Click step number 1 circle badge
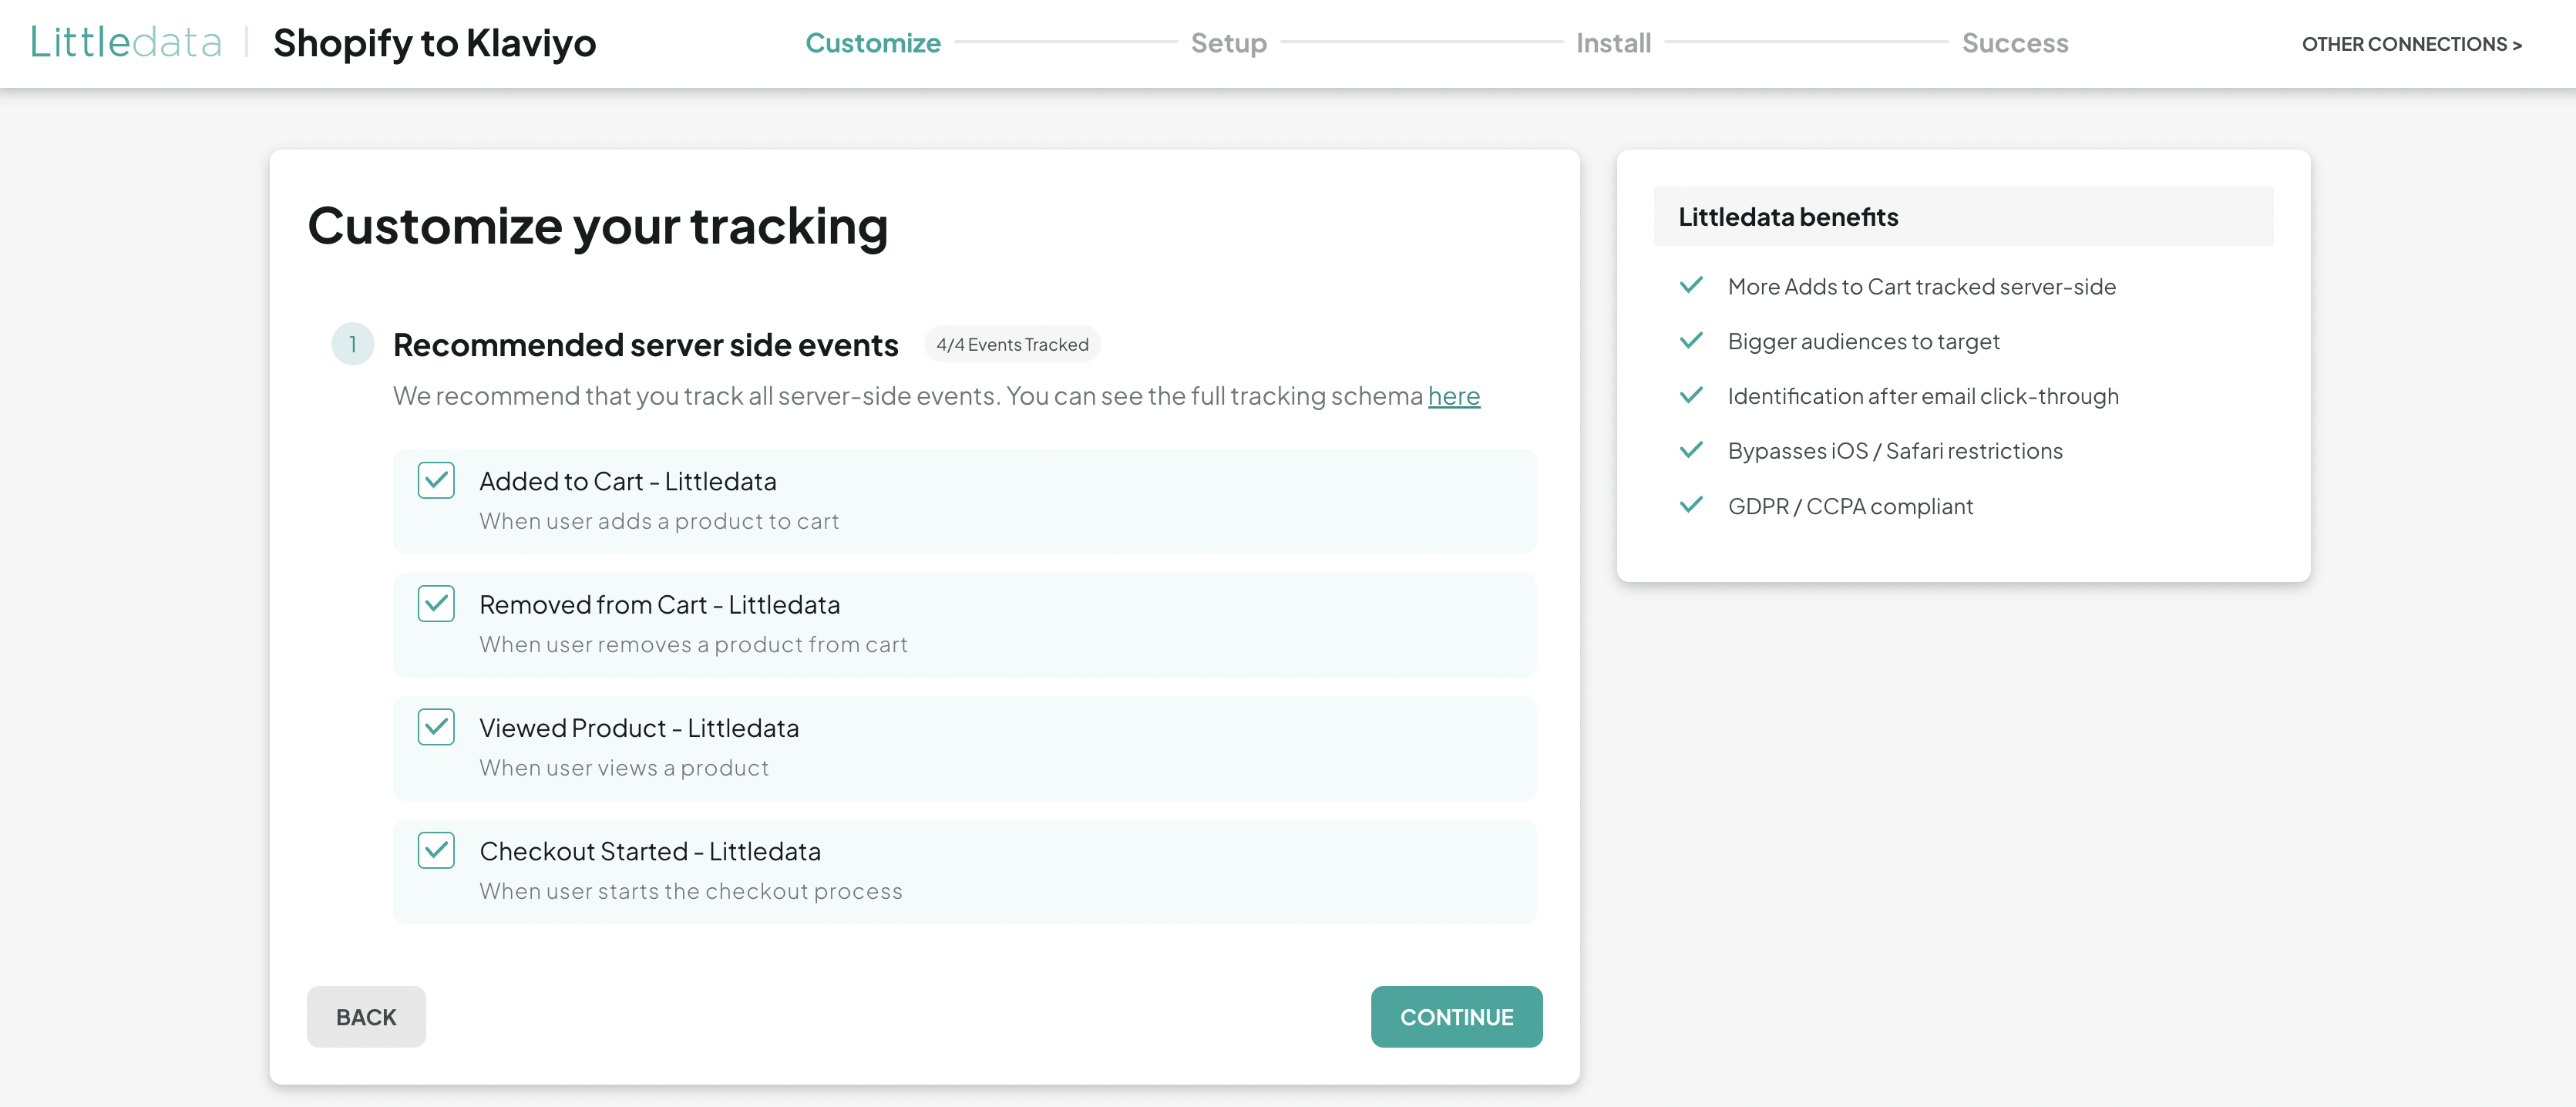 (x=352, y=344)
